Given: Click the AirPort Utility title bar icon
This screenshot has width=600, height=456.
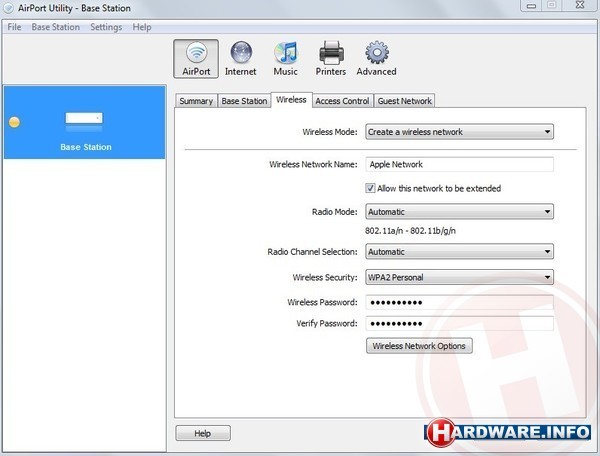Looking at the screenshot, I should click(x=8, y=8).
